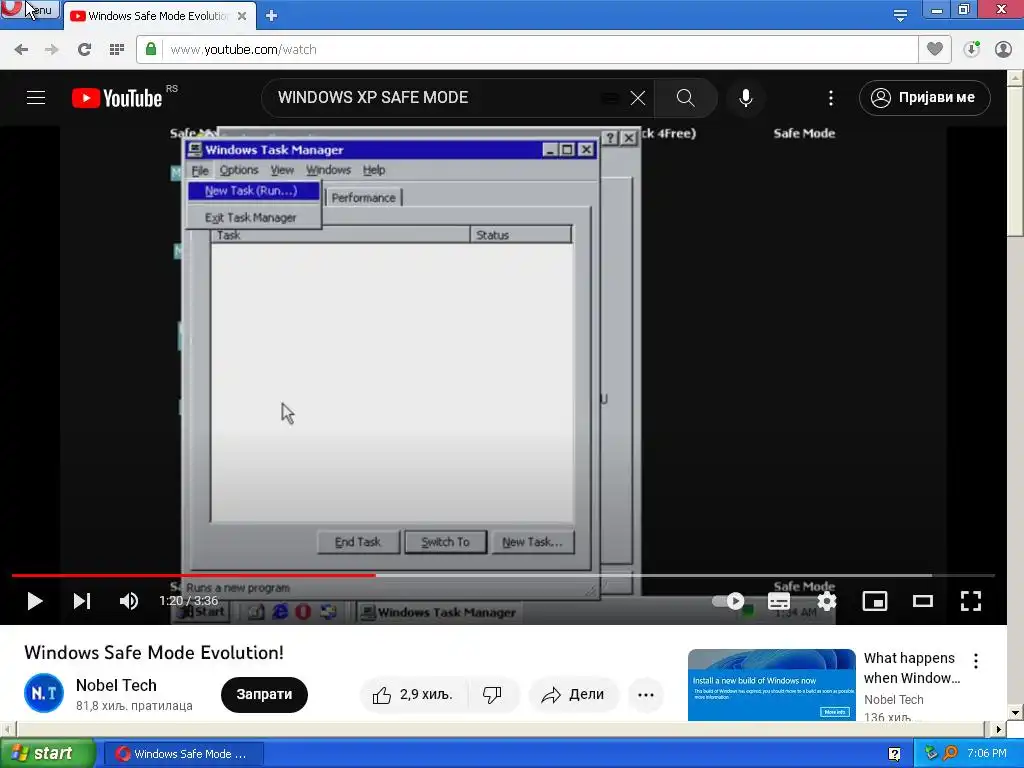Open a new browser tab
This screenshot has height=768, width=1024.
(x=272, y=16)
